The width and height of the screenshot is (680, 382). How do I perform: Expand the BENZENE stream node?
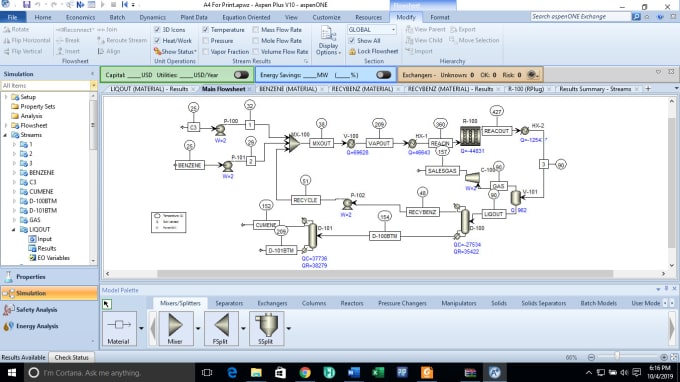[14, 173]
